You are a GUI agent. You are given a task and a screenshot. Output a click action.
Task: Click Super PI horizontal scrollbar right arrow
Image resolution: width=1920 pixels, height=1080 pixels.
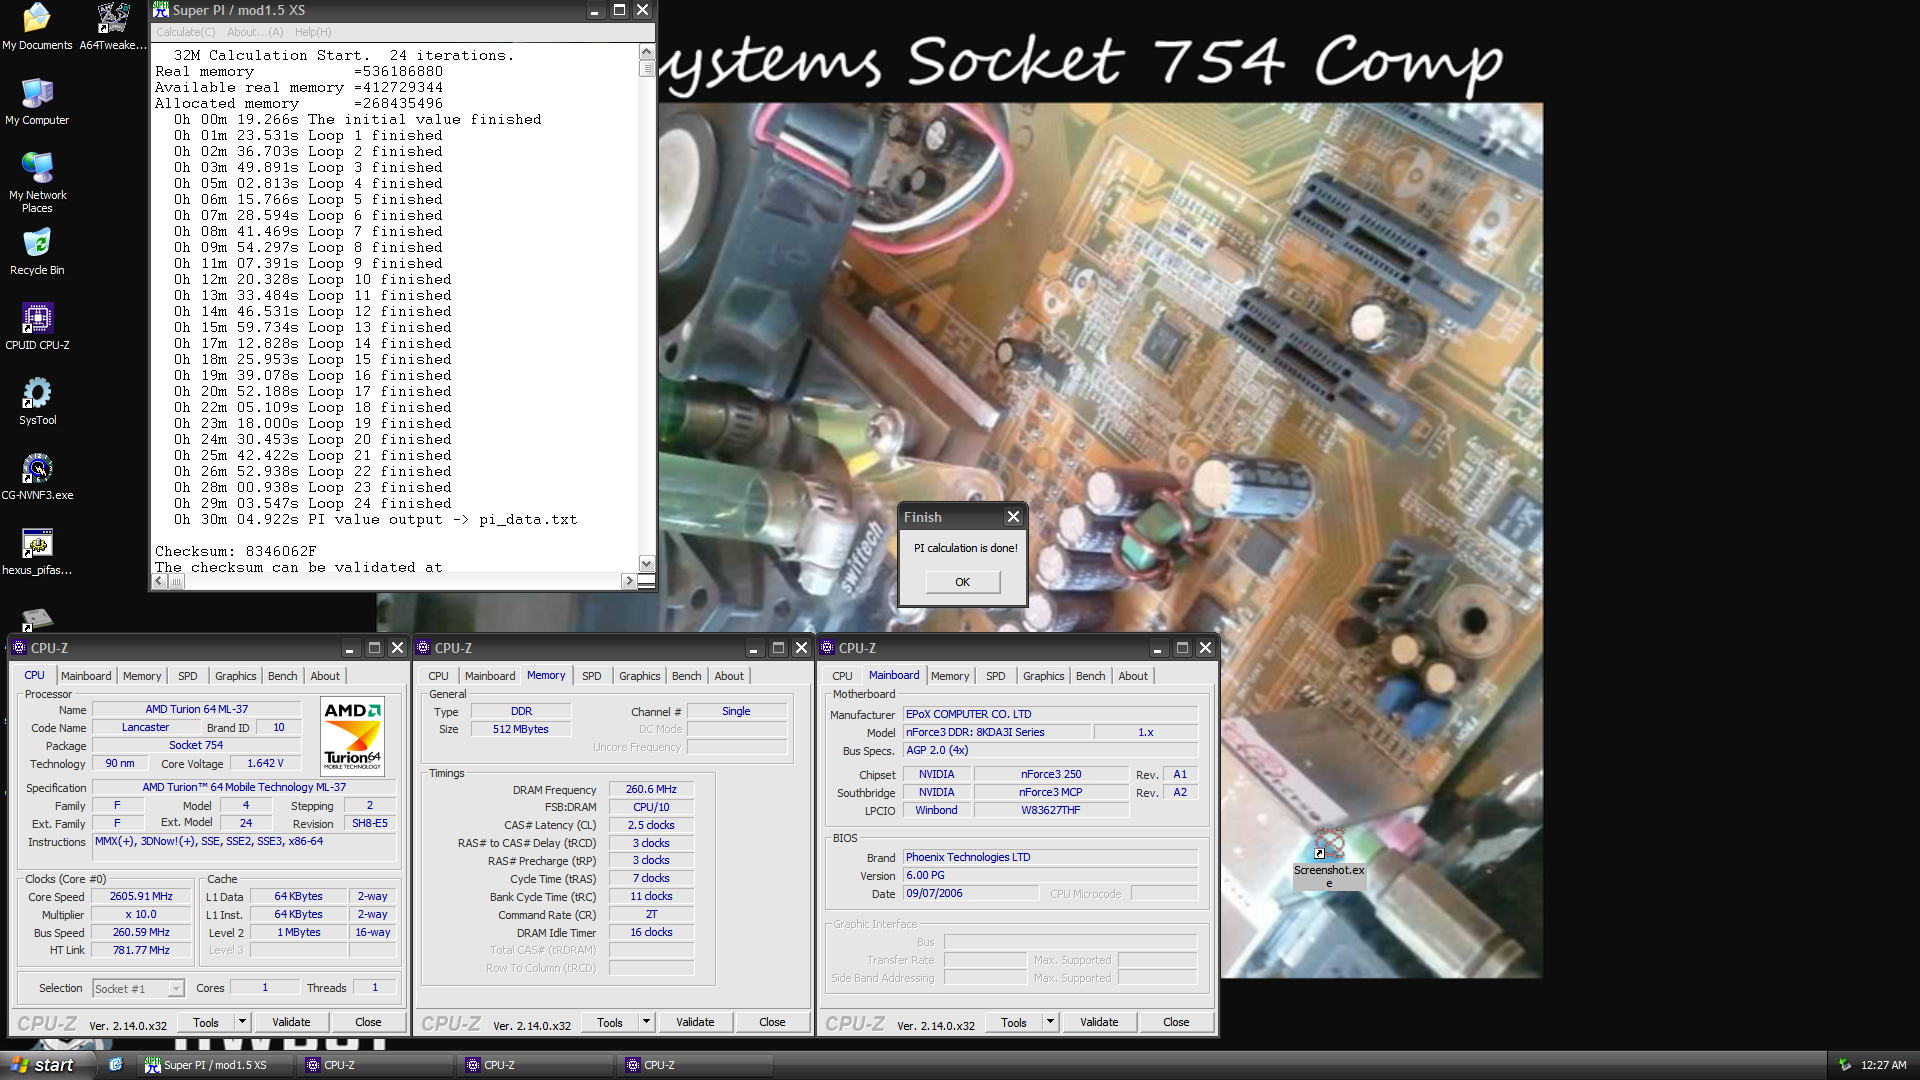(x=629, y=581)
